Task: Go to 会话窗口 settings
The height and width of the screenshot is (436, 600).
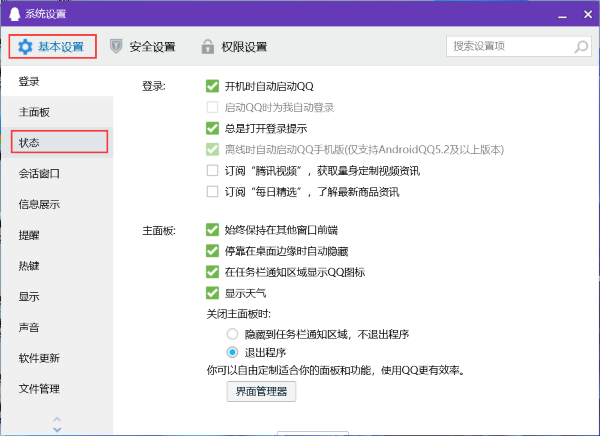Action: click(x=40, y=173)
